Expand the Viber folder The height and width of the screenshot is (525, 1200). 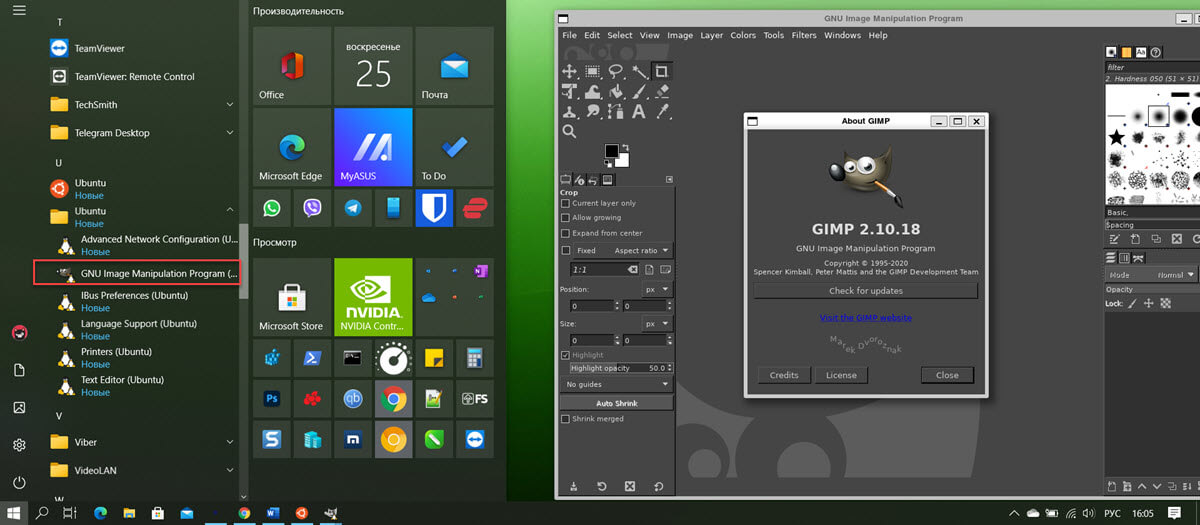pos(230,442)
